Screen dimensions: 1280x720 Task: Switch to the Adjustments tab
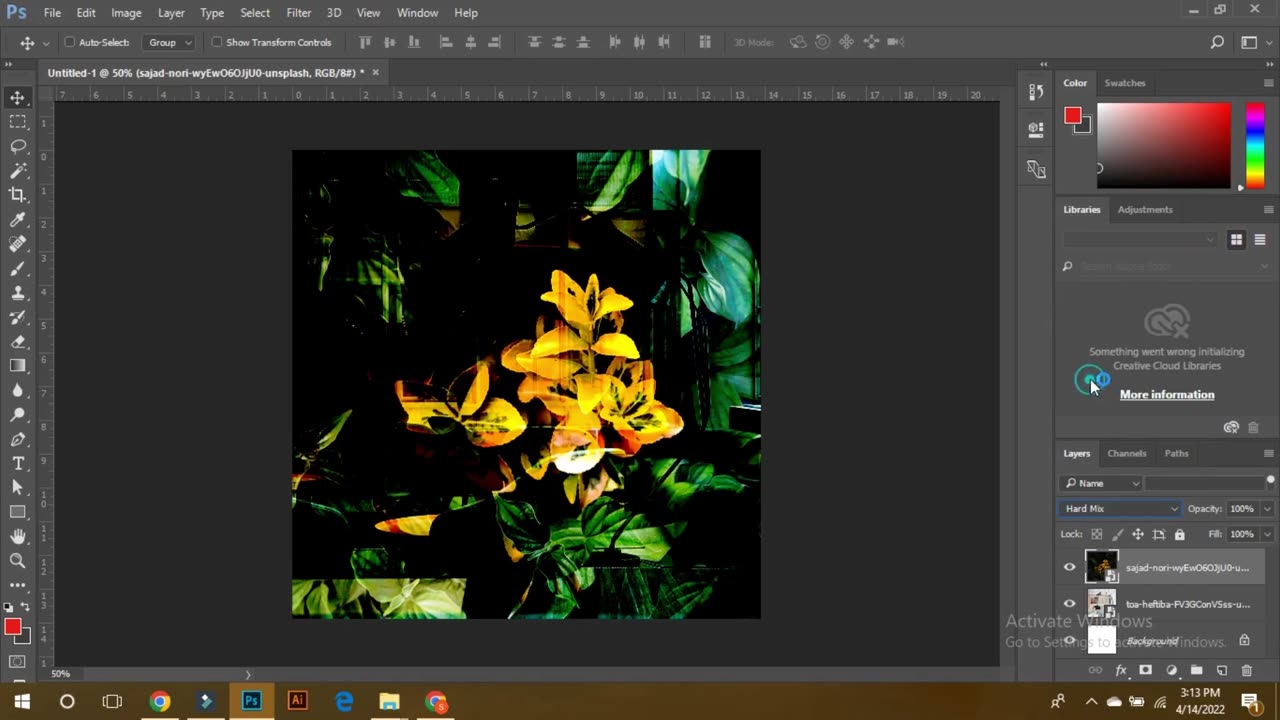point(1145,209)
